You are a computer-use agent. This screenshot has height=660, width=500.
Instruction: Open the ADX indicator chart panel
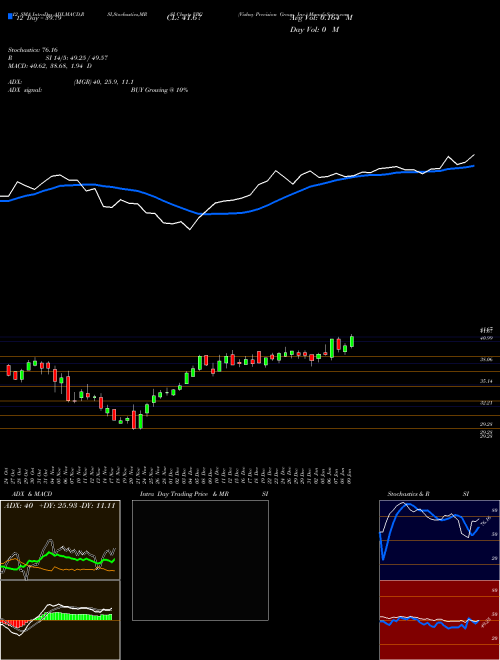coord(60,540)
